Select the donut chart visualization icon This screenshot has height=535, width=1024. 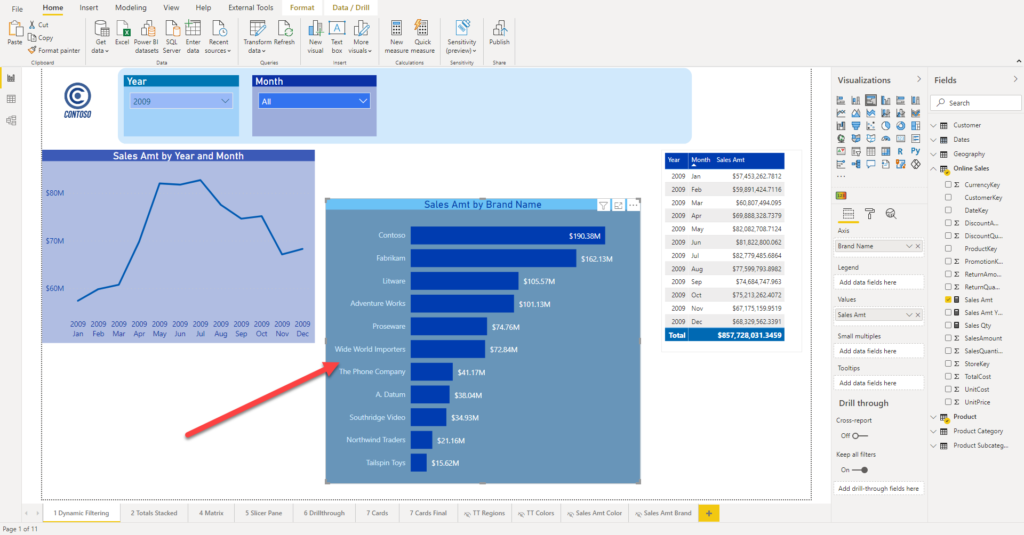[x=901, y=125]
